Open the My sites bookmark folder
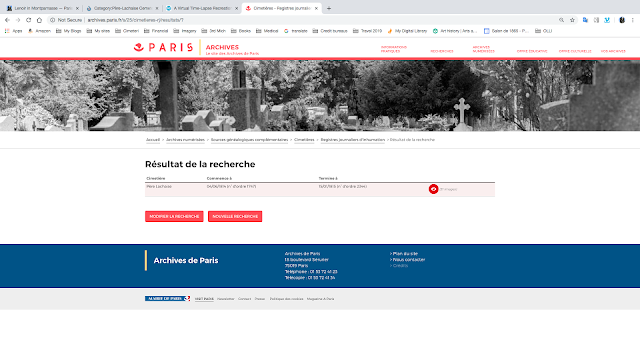The width and height of the screenshot is (640, 360). [98, 31]
